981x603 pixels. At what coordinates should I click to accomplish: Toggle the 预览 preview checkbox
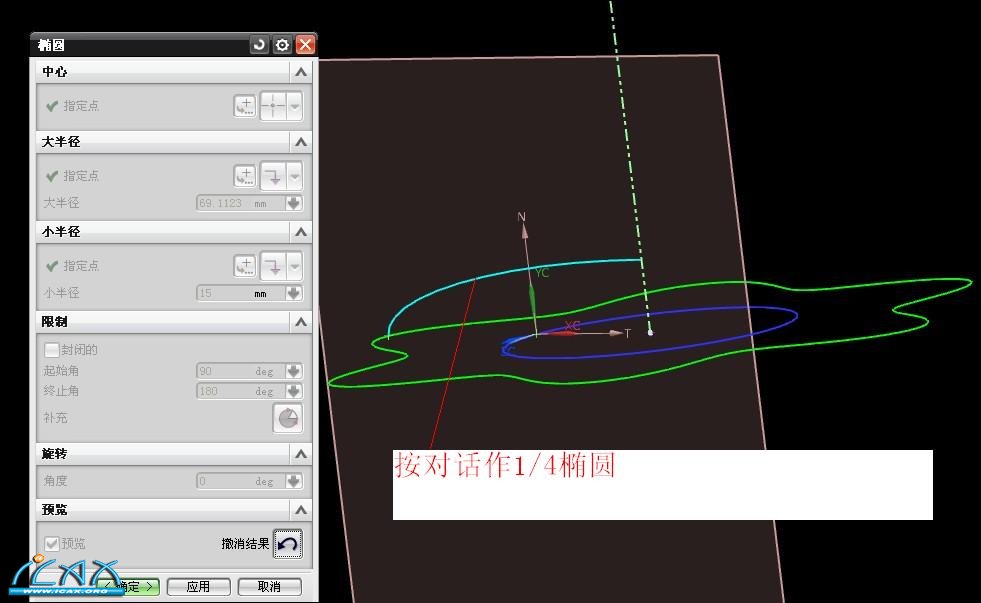click(52, 543)
